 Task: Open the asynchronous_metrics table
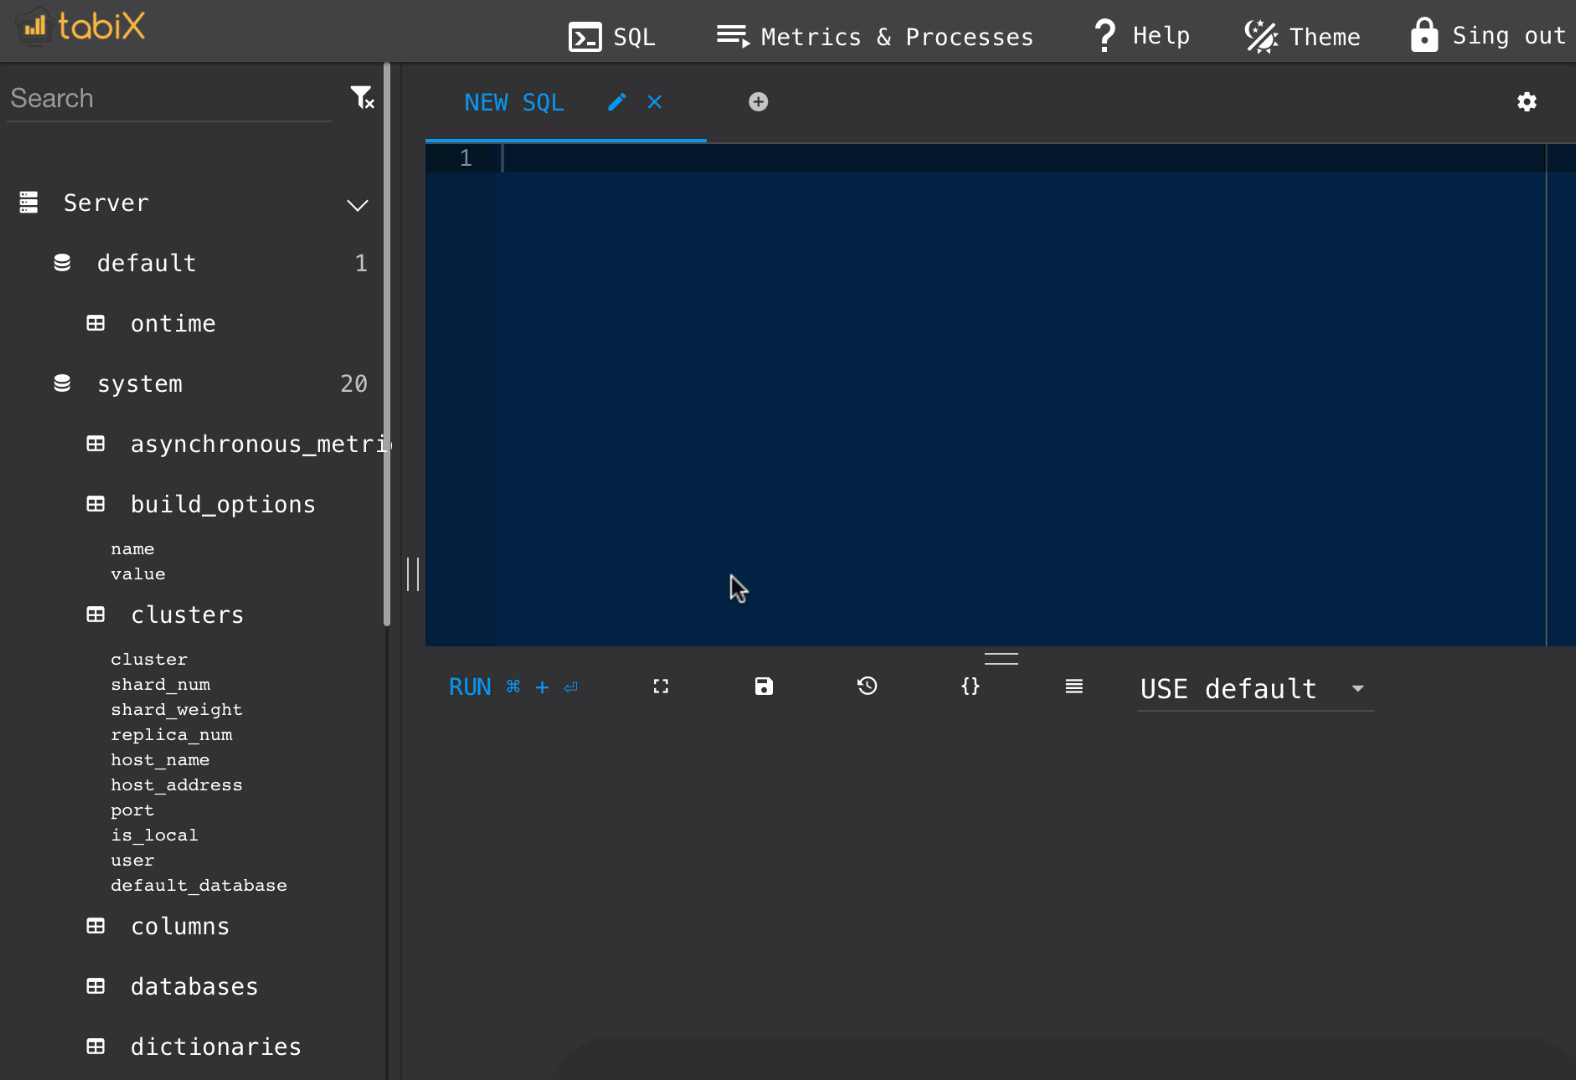pos(259,444)
